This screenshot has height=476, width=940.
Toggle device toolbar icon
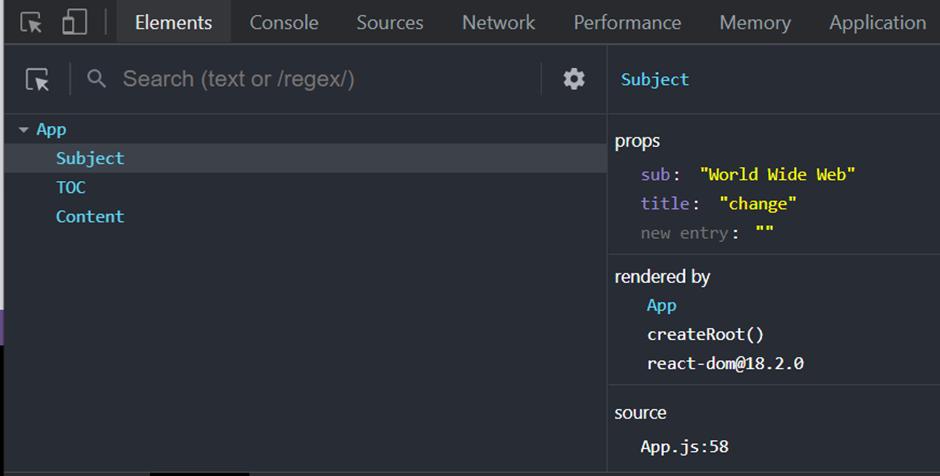74,22
